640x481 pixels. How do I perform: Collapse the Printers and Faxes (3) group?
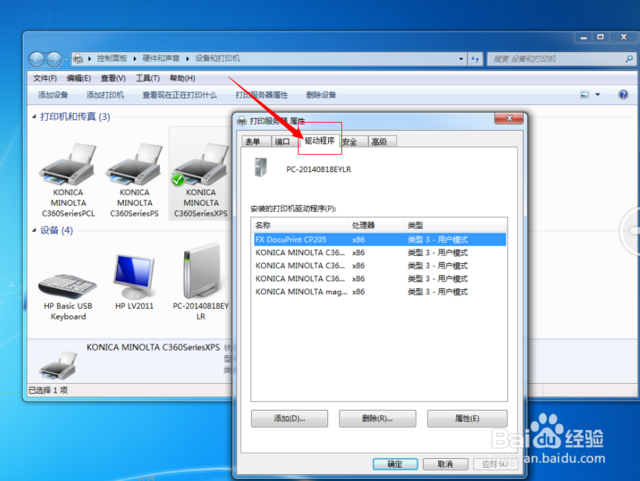(34, 117)
